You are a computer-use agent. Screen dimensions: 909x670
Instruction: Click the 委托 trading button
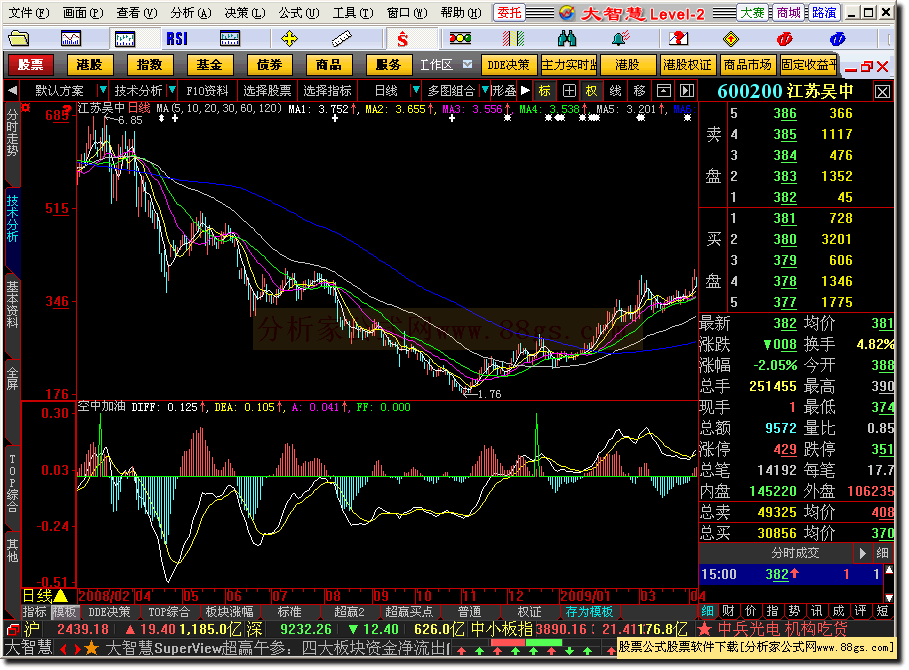pos(509,13)
